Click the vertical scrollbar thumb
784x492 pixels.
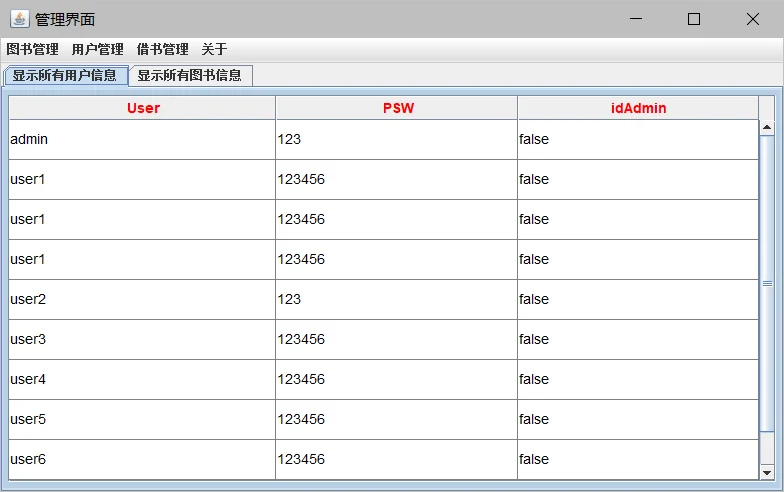tap(767, 284)
